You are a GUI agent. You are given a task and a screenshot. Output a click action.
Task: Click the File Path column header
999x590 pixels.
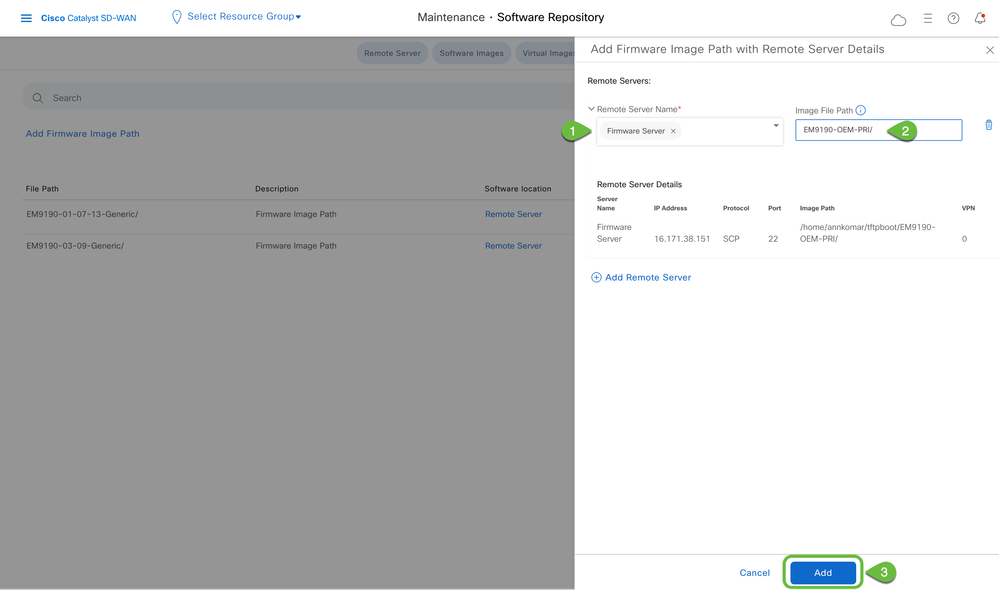pos(42,189)
